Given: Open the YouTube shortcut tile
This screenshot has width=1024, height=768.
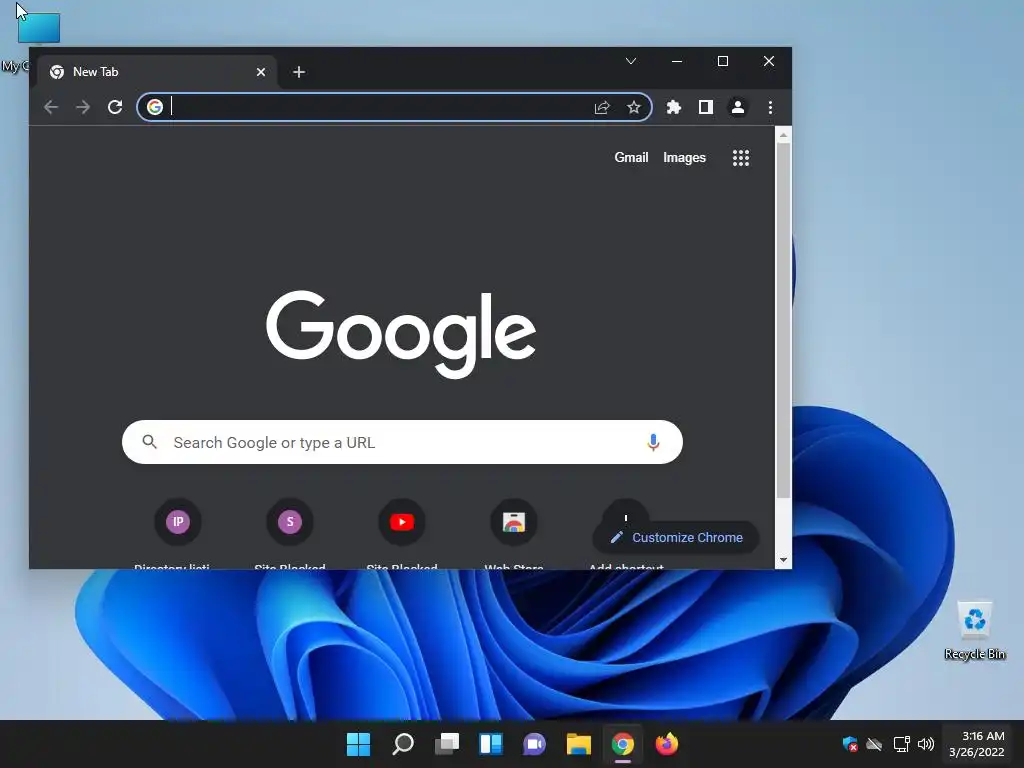Looking at the screenshot, I should coord(402,522).
